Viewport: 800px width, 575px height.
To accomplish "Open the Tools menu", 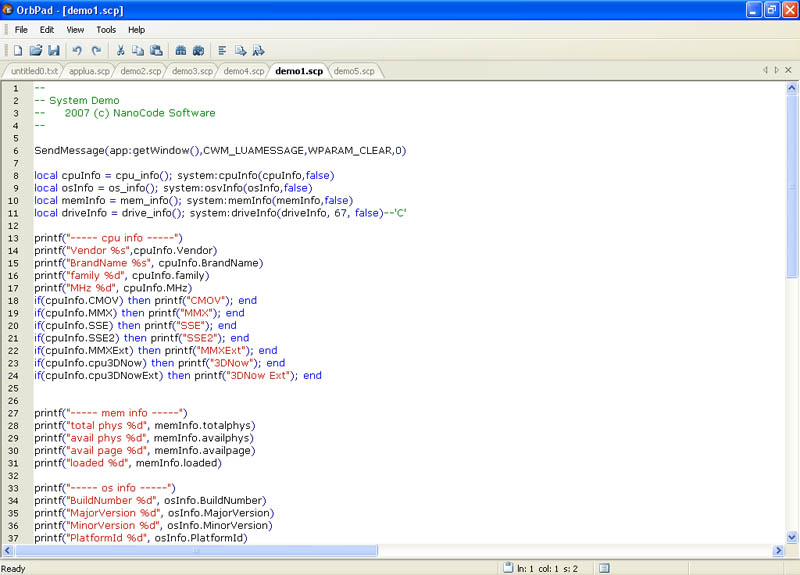I will click(105, 30).
